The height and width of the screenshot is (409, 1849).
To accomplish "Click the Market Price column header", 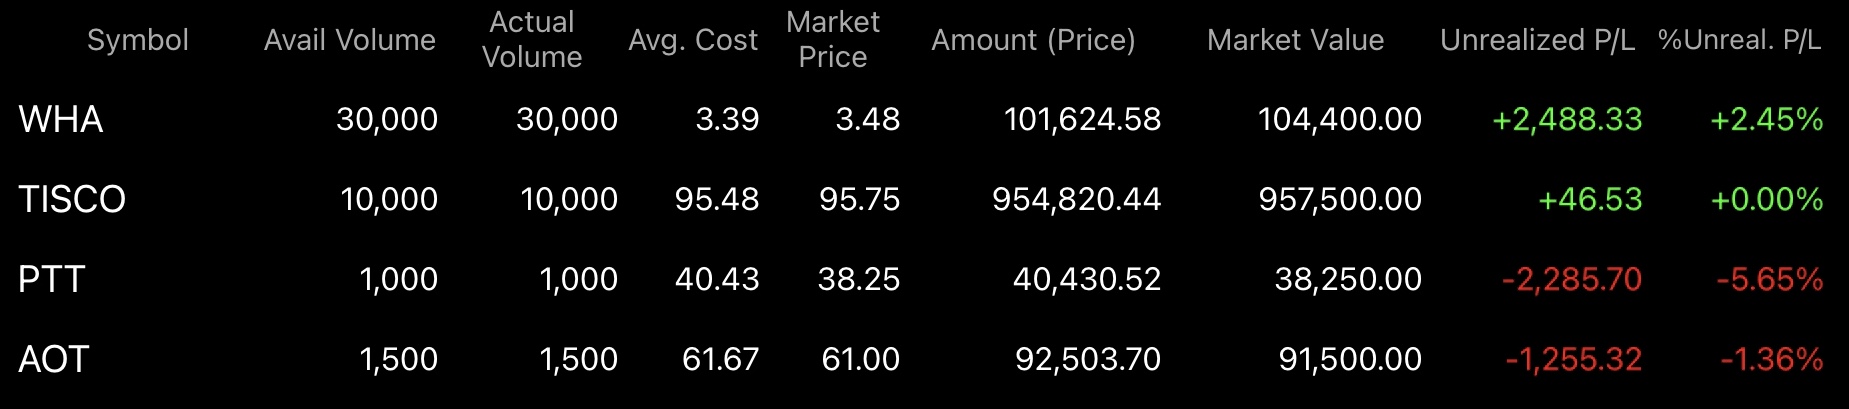I will pos(833,40).
